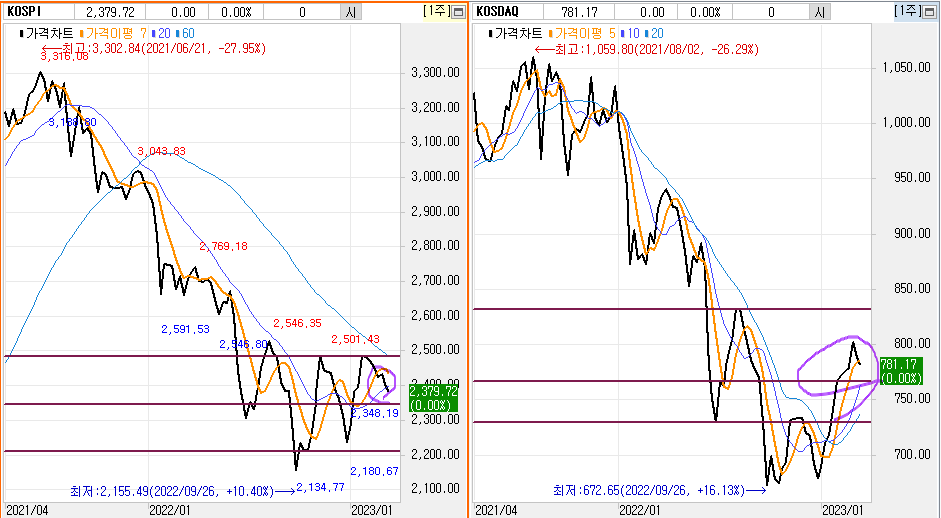Click the 60 moving average legend in KOSPI chart
Screen dimensions: 941x518
coord(185,34)
